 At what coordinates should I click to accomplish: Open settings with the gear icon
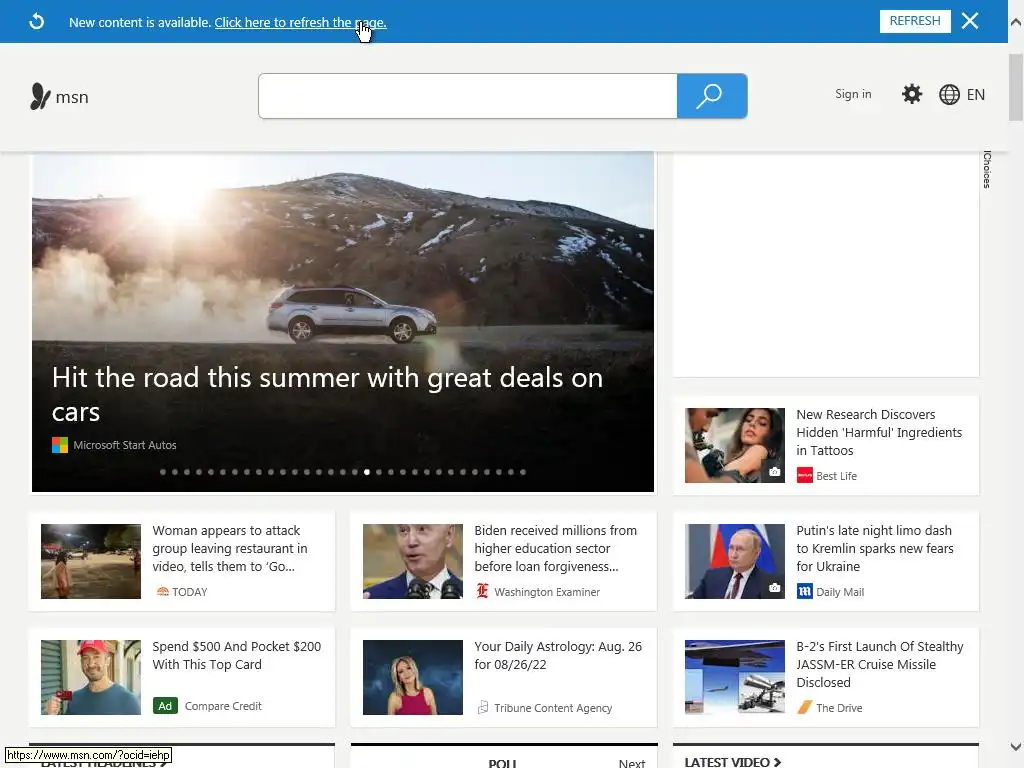[x=912, y=94]
